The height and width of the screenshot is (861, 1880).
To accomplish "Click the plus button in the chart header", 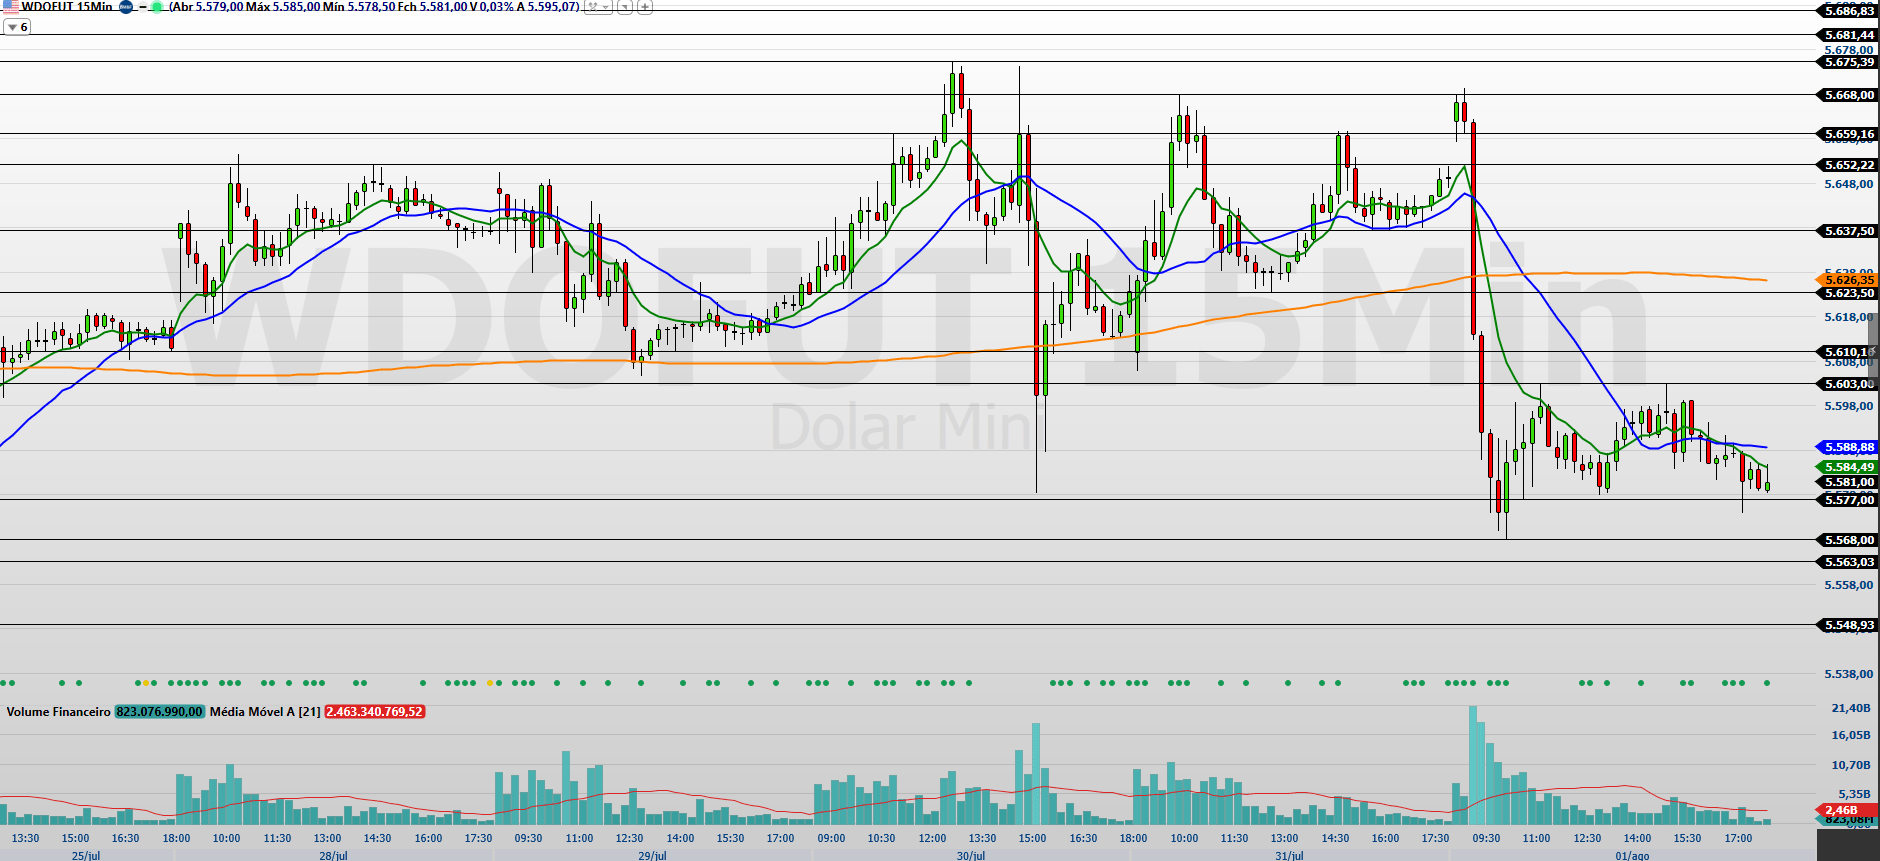I will 645,7.
